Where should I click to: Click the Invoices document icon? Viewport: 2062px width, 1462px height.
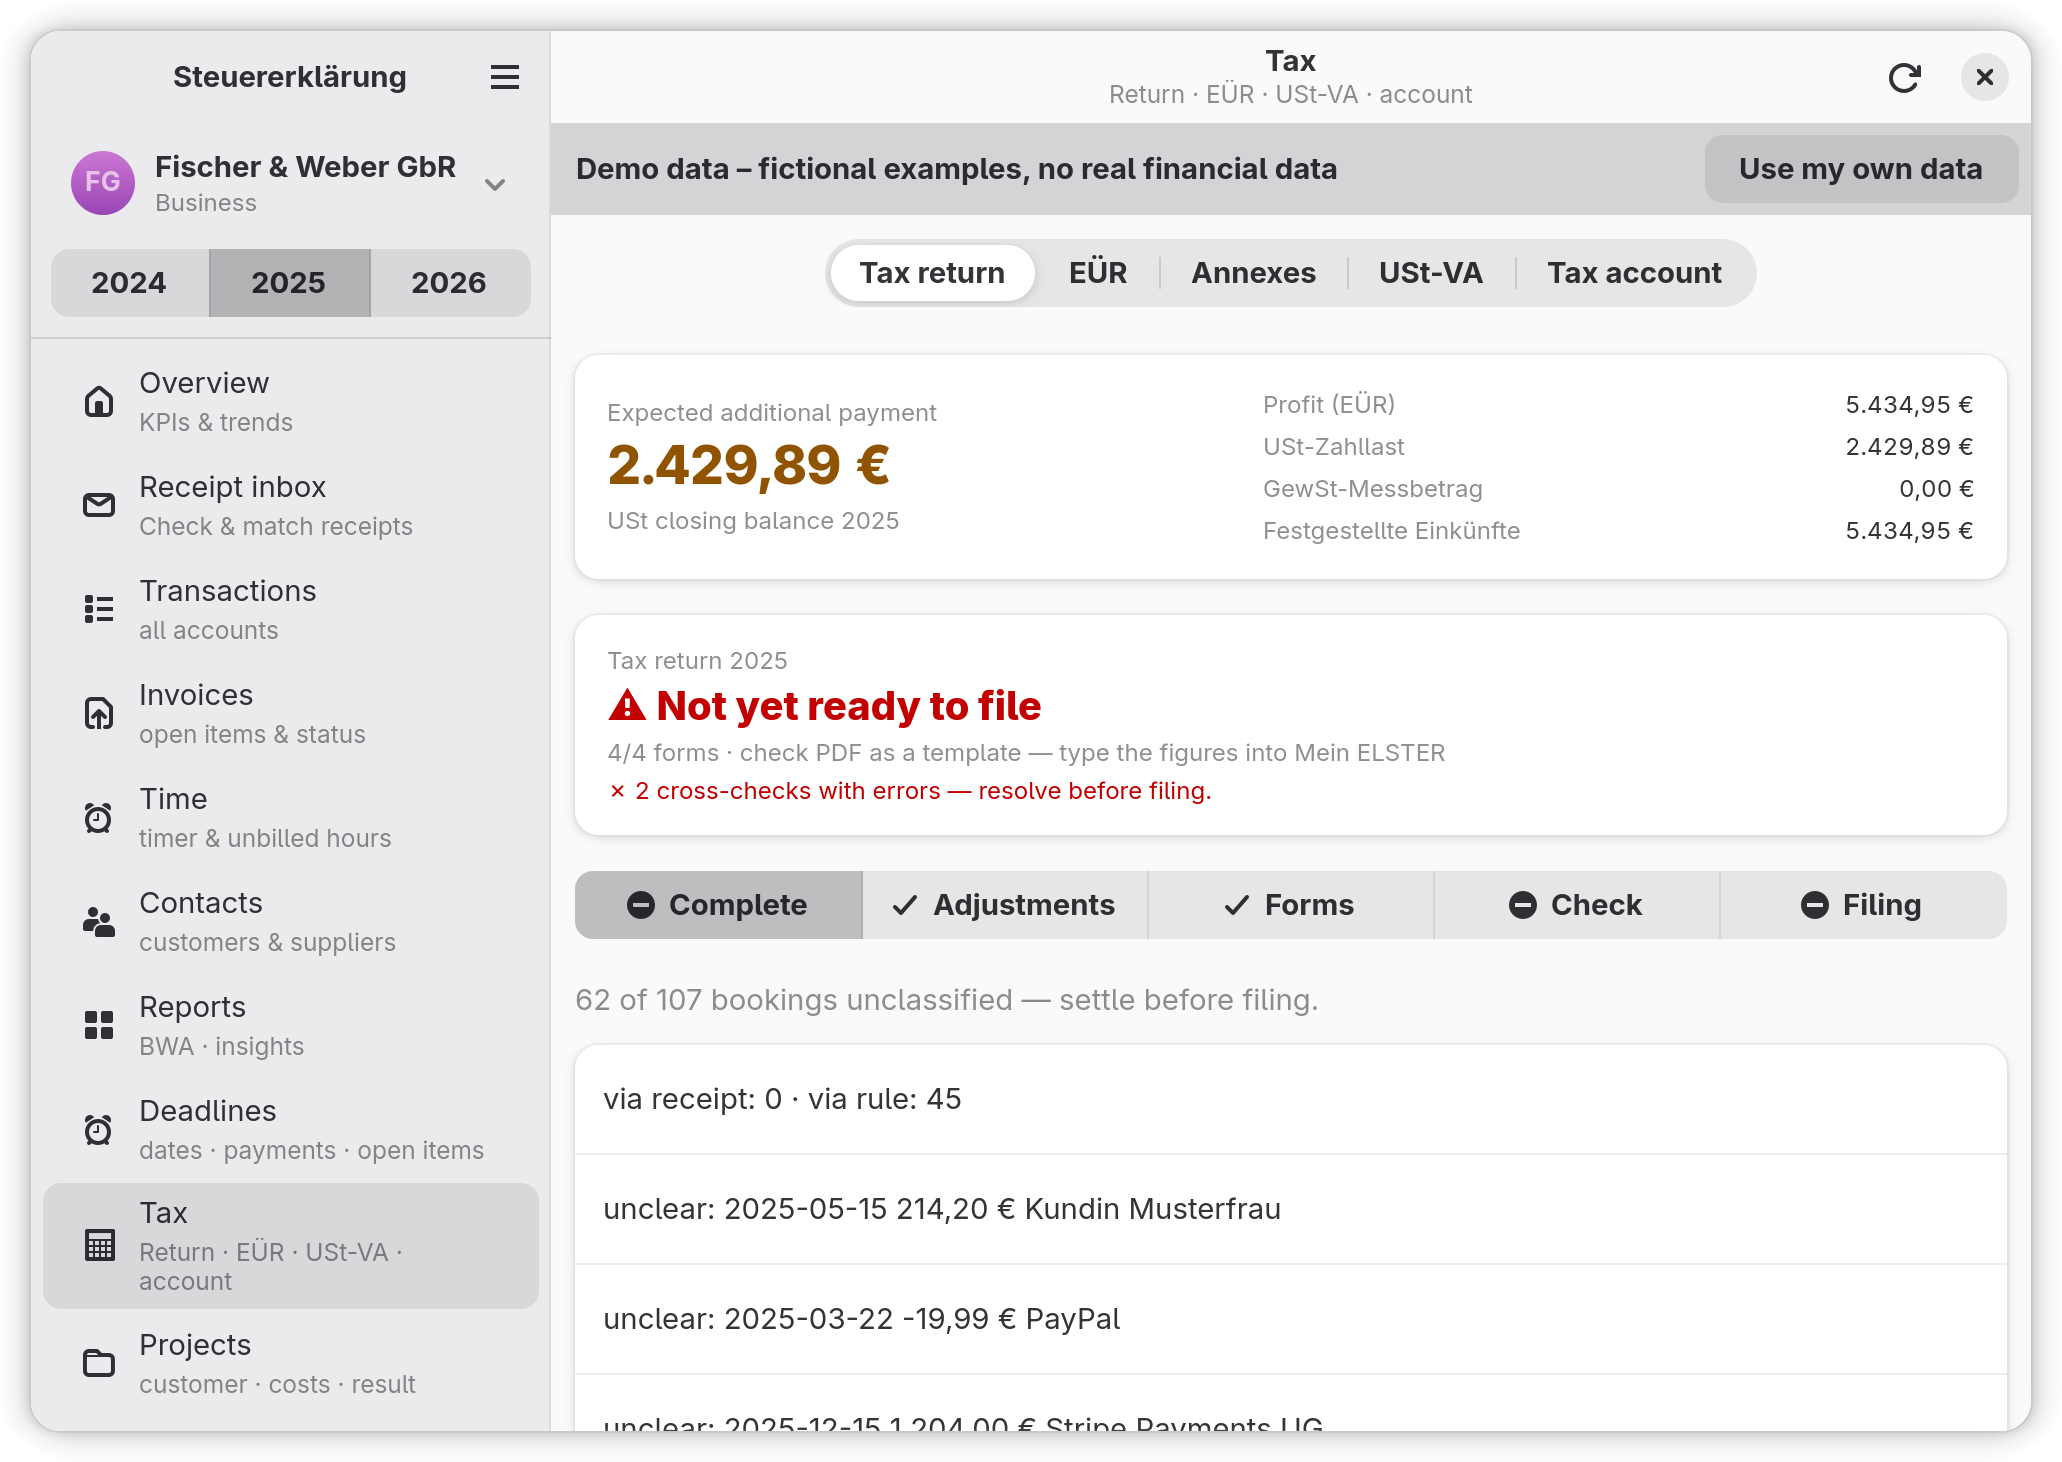(98, 713)
